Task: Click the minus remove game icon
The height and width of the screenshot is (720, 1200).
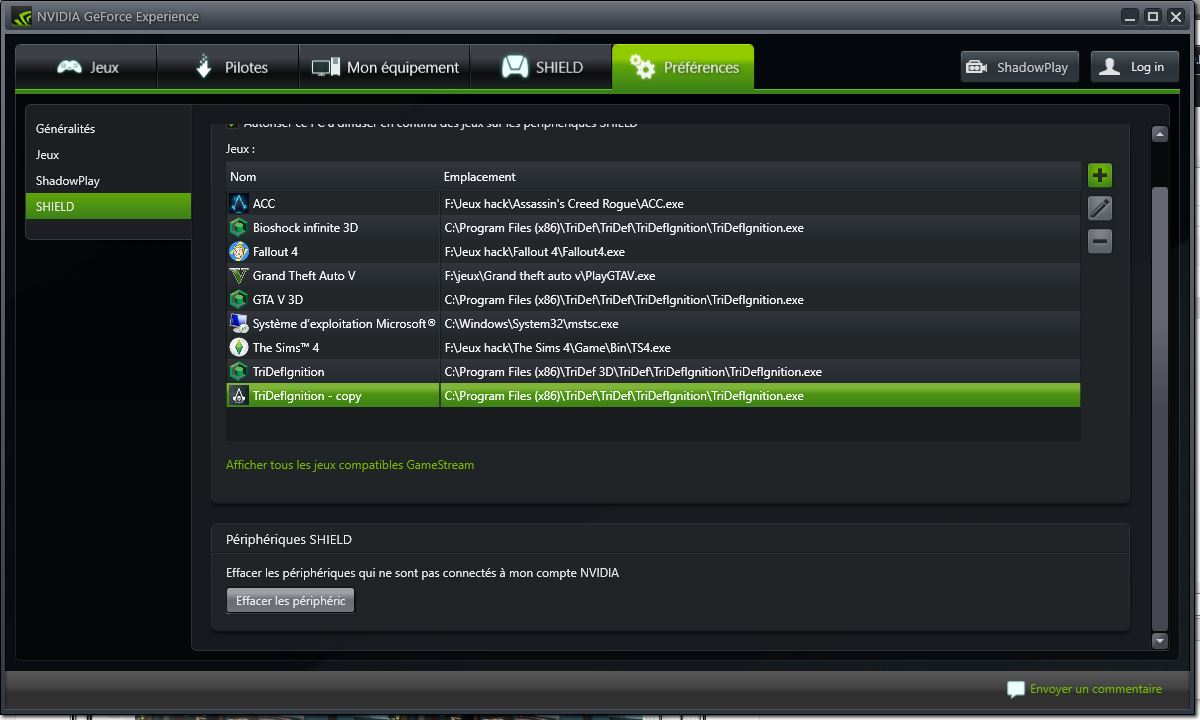Action: [x=1099, y=241]
